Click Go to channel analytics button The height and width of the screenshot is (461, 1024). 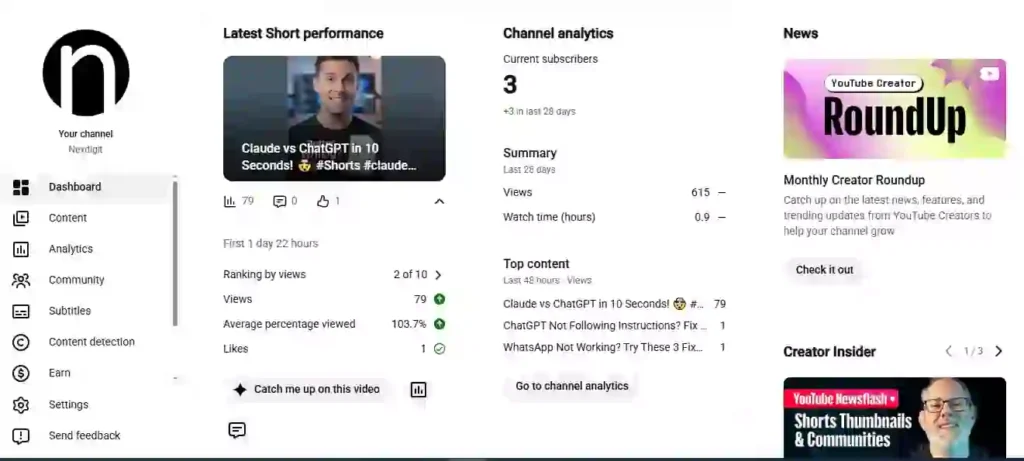pos(571,386)
